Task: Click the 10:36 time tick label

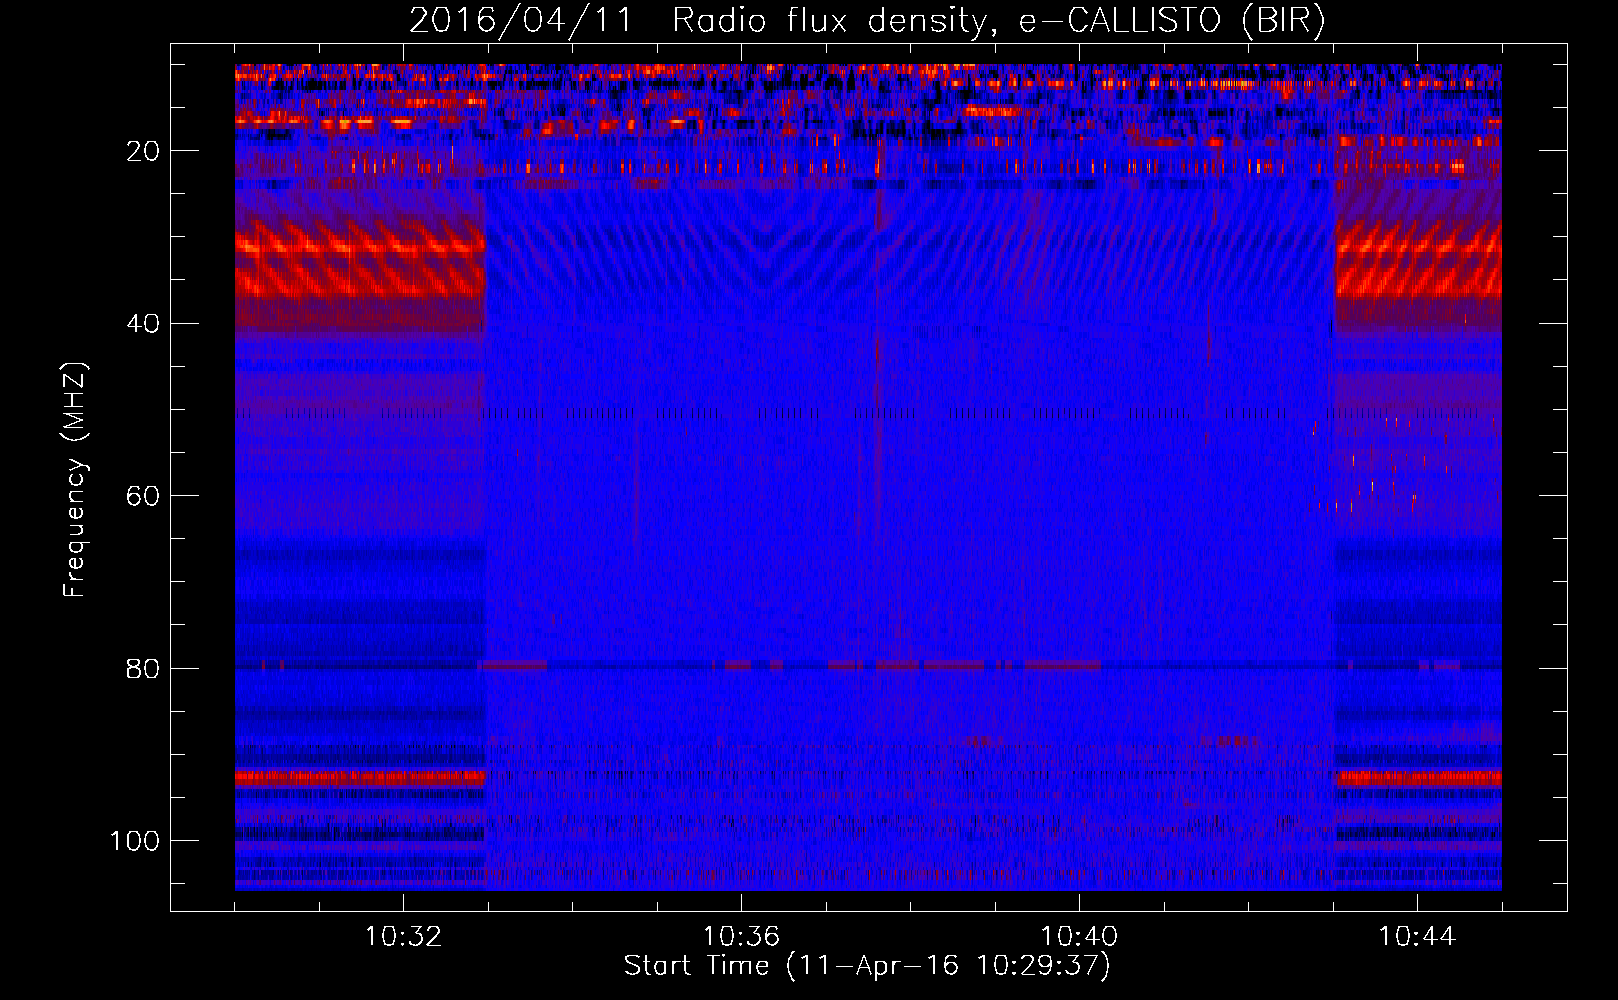Action: pyautogui.click(x=741, y=937)
